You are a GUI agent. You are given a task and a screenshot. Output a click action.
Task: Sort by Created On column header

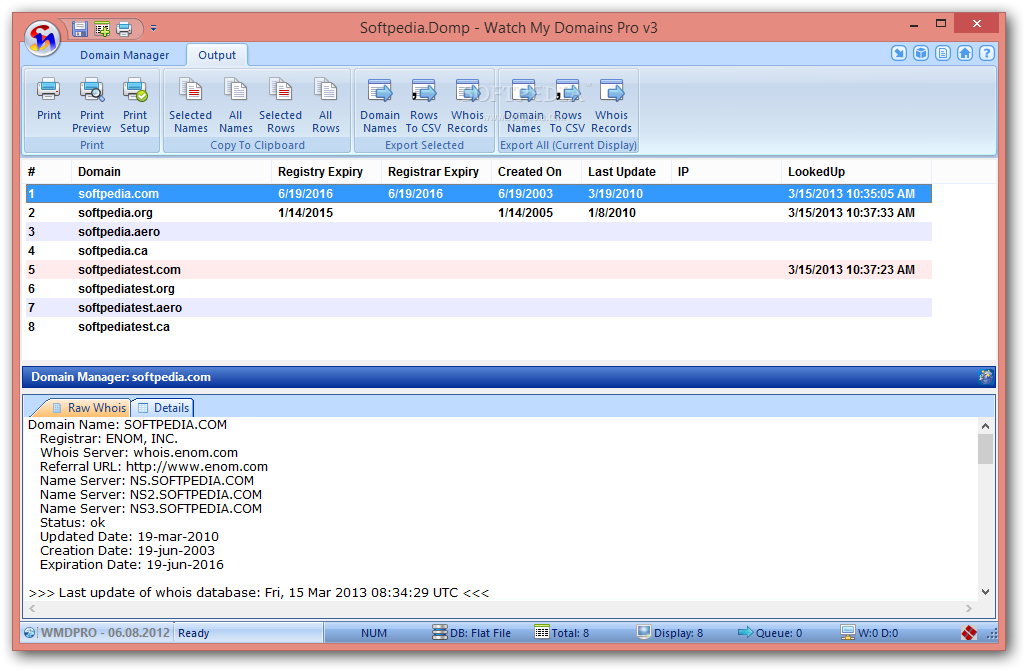[536, 172]
